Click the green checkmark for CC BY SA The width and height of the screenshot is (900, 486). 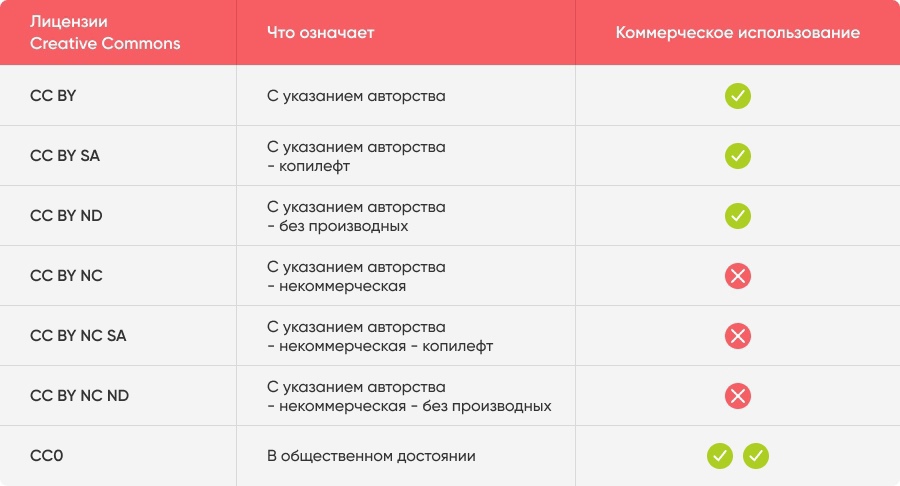coord(738,156)
